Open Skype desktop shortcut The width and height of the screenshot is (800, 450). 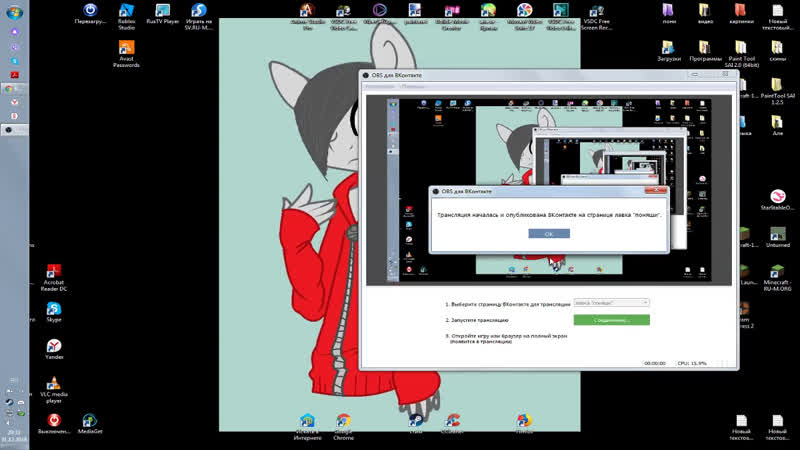(54, 312)
